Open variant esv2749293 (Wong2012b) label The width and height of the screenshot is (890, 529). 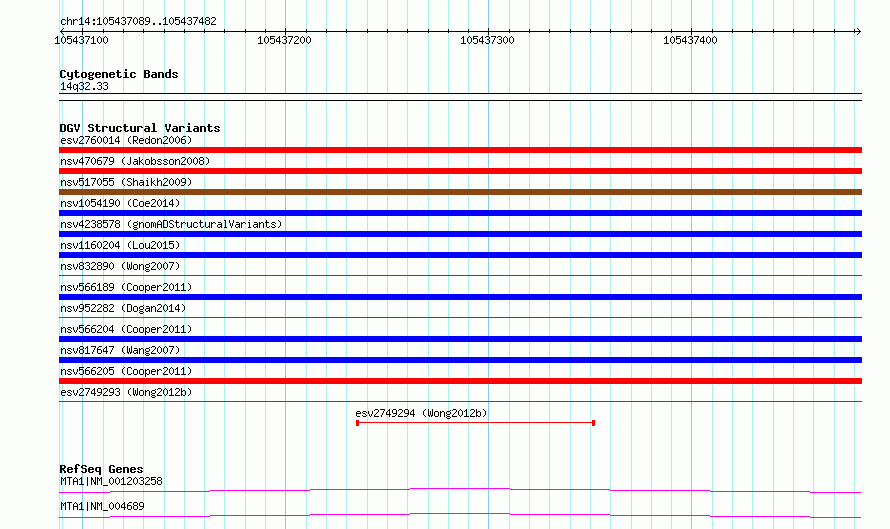[126, 392]
